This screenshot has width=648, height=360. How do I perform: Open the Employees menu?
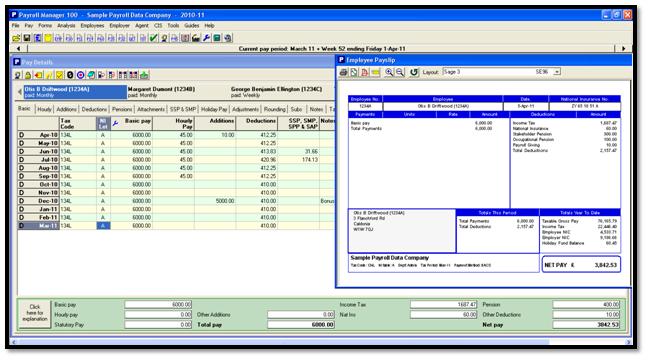coord(92,26)
